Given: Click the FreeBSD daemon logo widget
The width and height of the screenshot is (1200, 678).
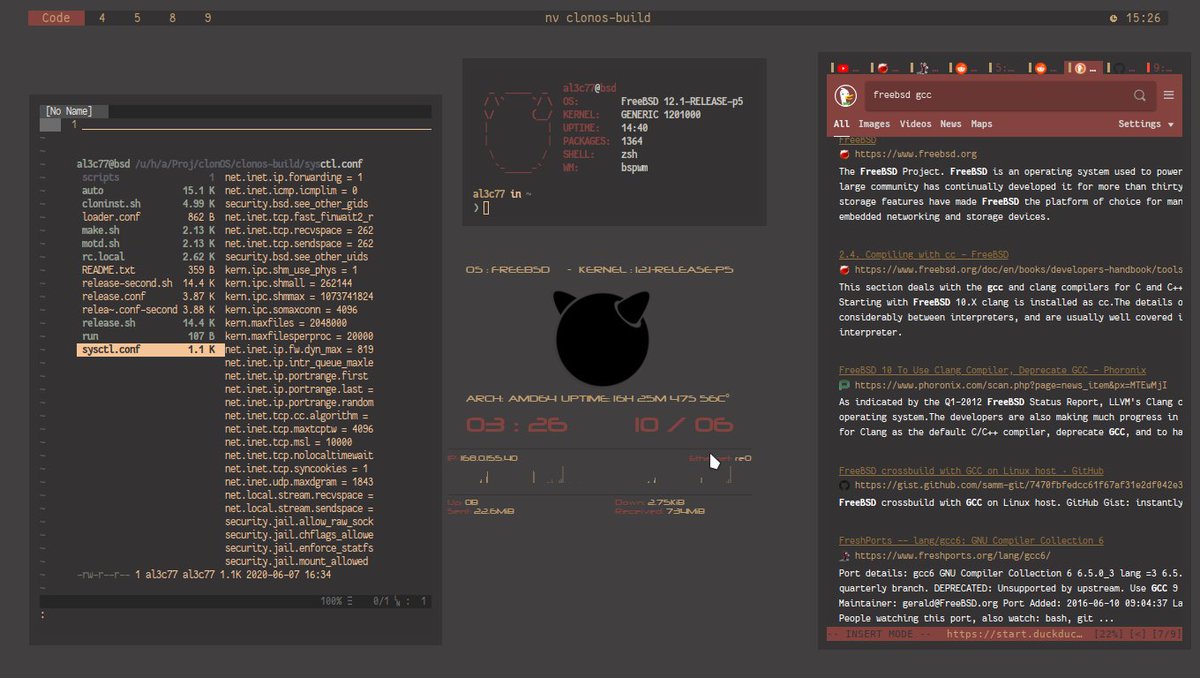Looking at the screenshot, I should 603,339.
